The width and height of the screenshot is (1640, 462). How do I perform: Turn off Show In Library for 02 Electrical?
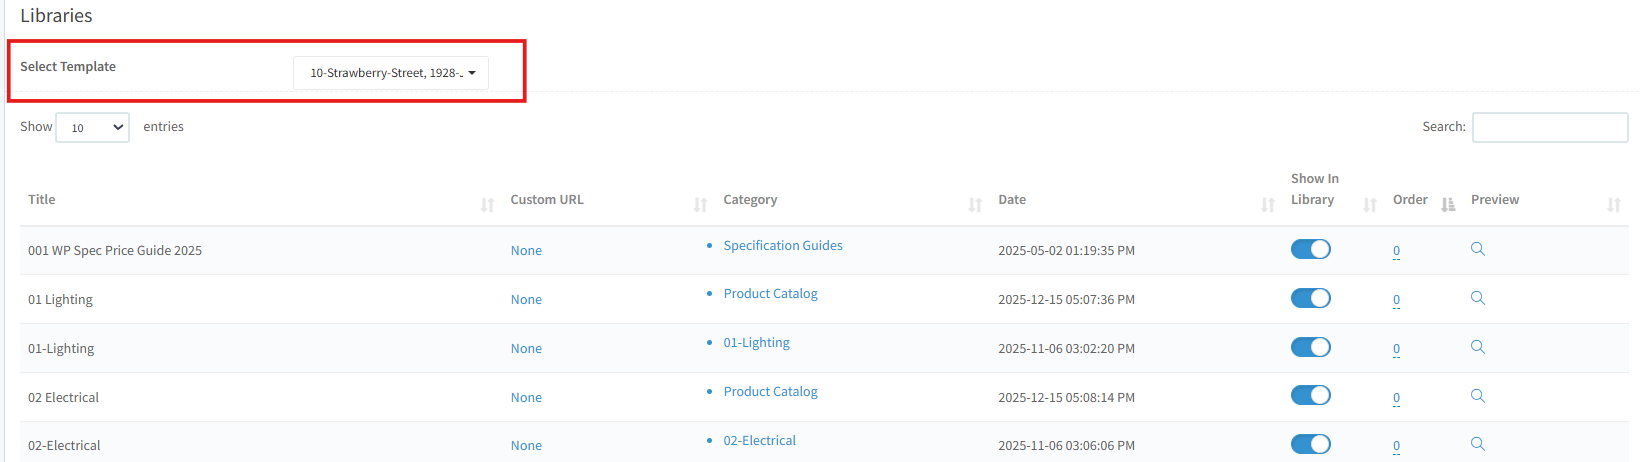pos(1310,396)
